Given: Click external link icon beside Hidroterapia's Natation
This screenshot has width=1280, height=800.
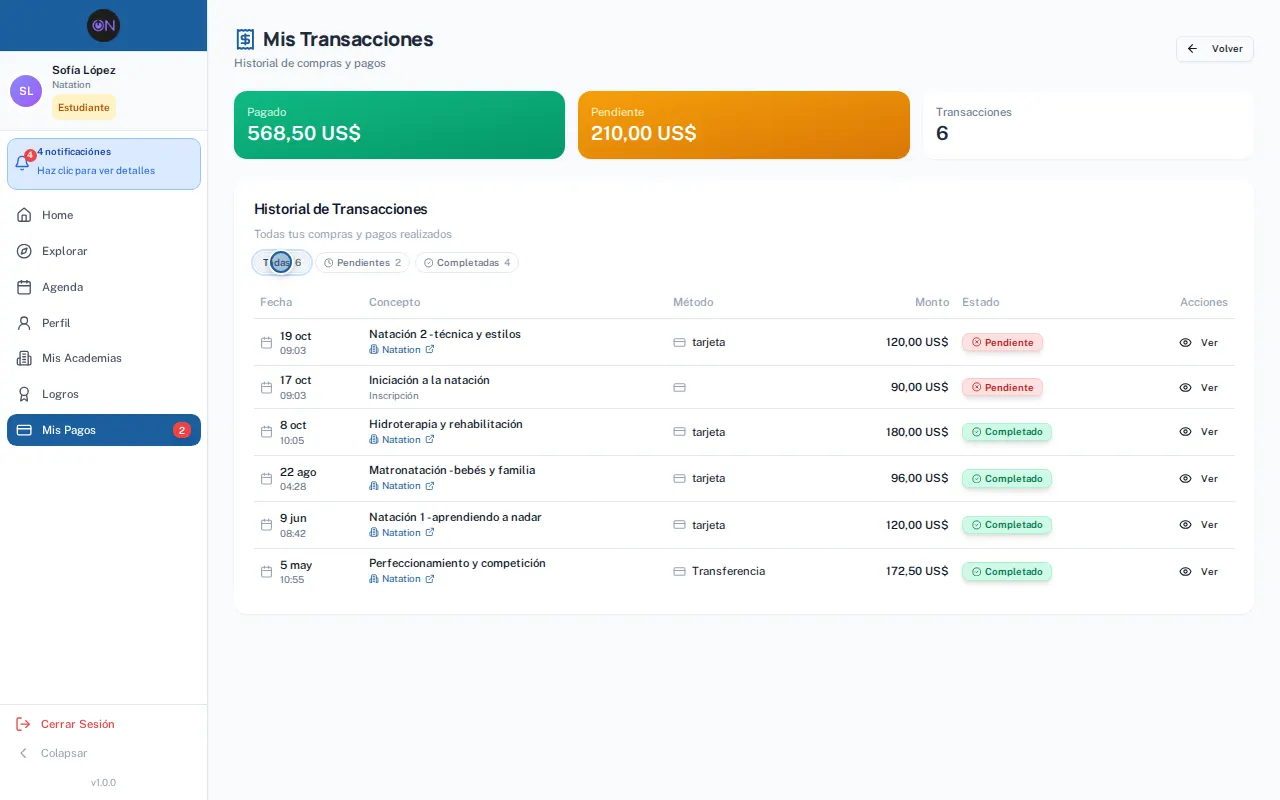Looking at the screenshot, I should pos(430,440).
